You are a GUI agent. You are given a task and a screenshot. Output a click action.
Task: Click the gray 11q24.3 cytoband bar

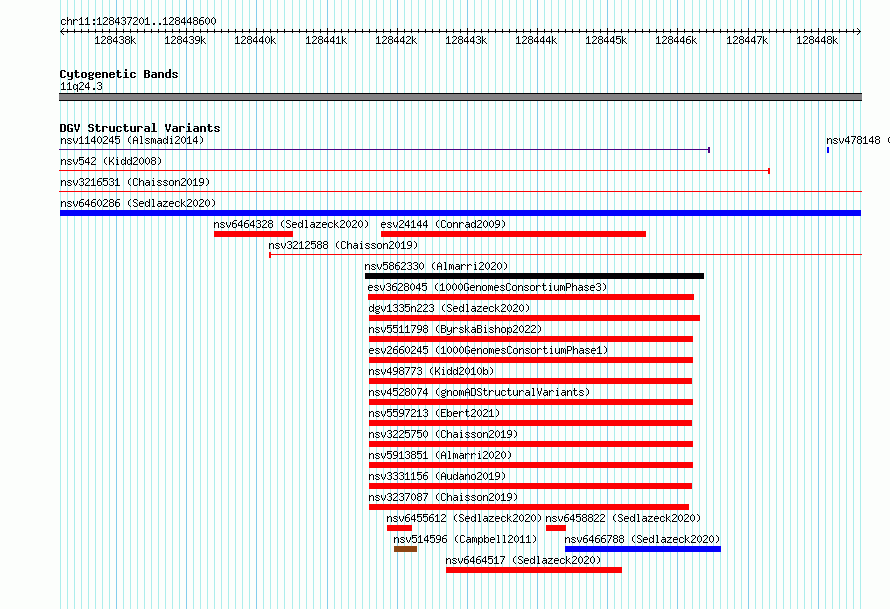(460, 97)
